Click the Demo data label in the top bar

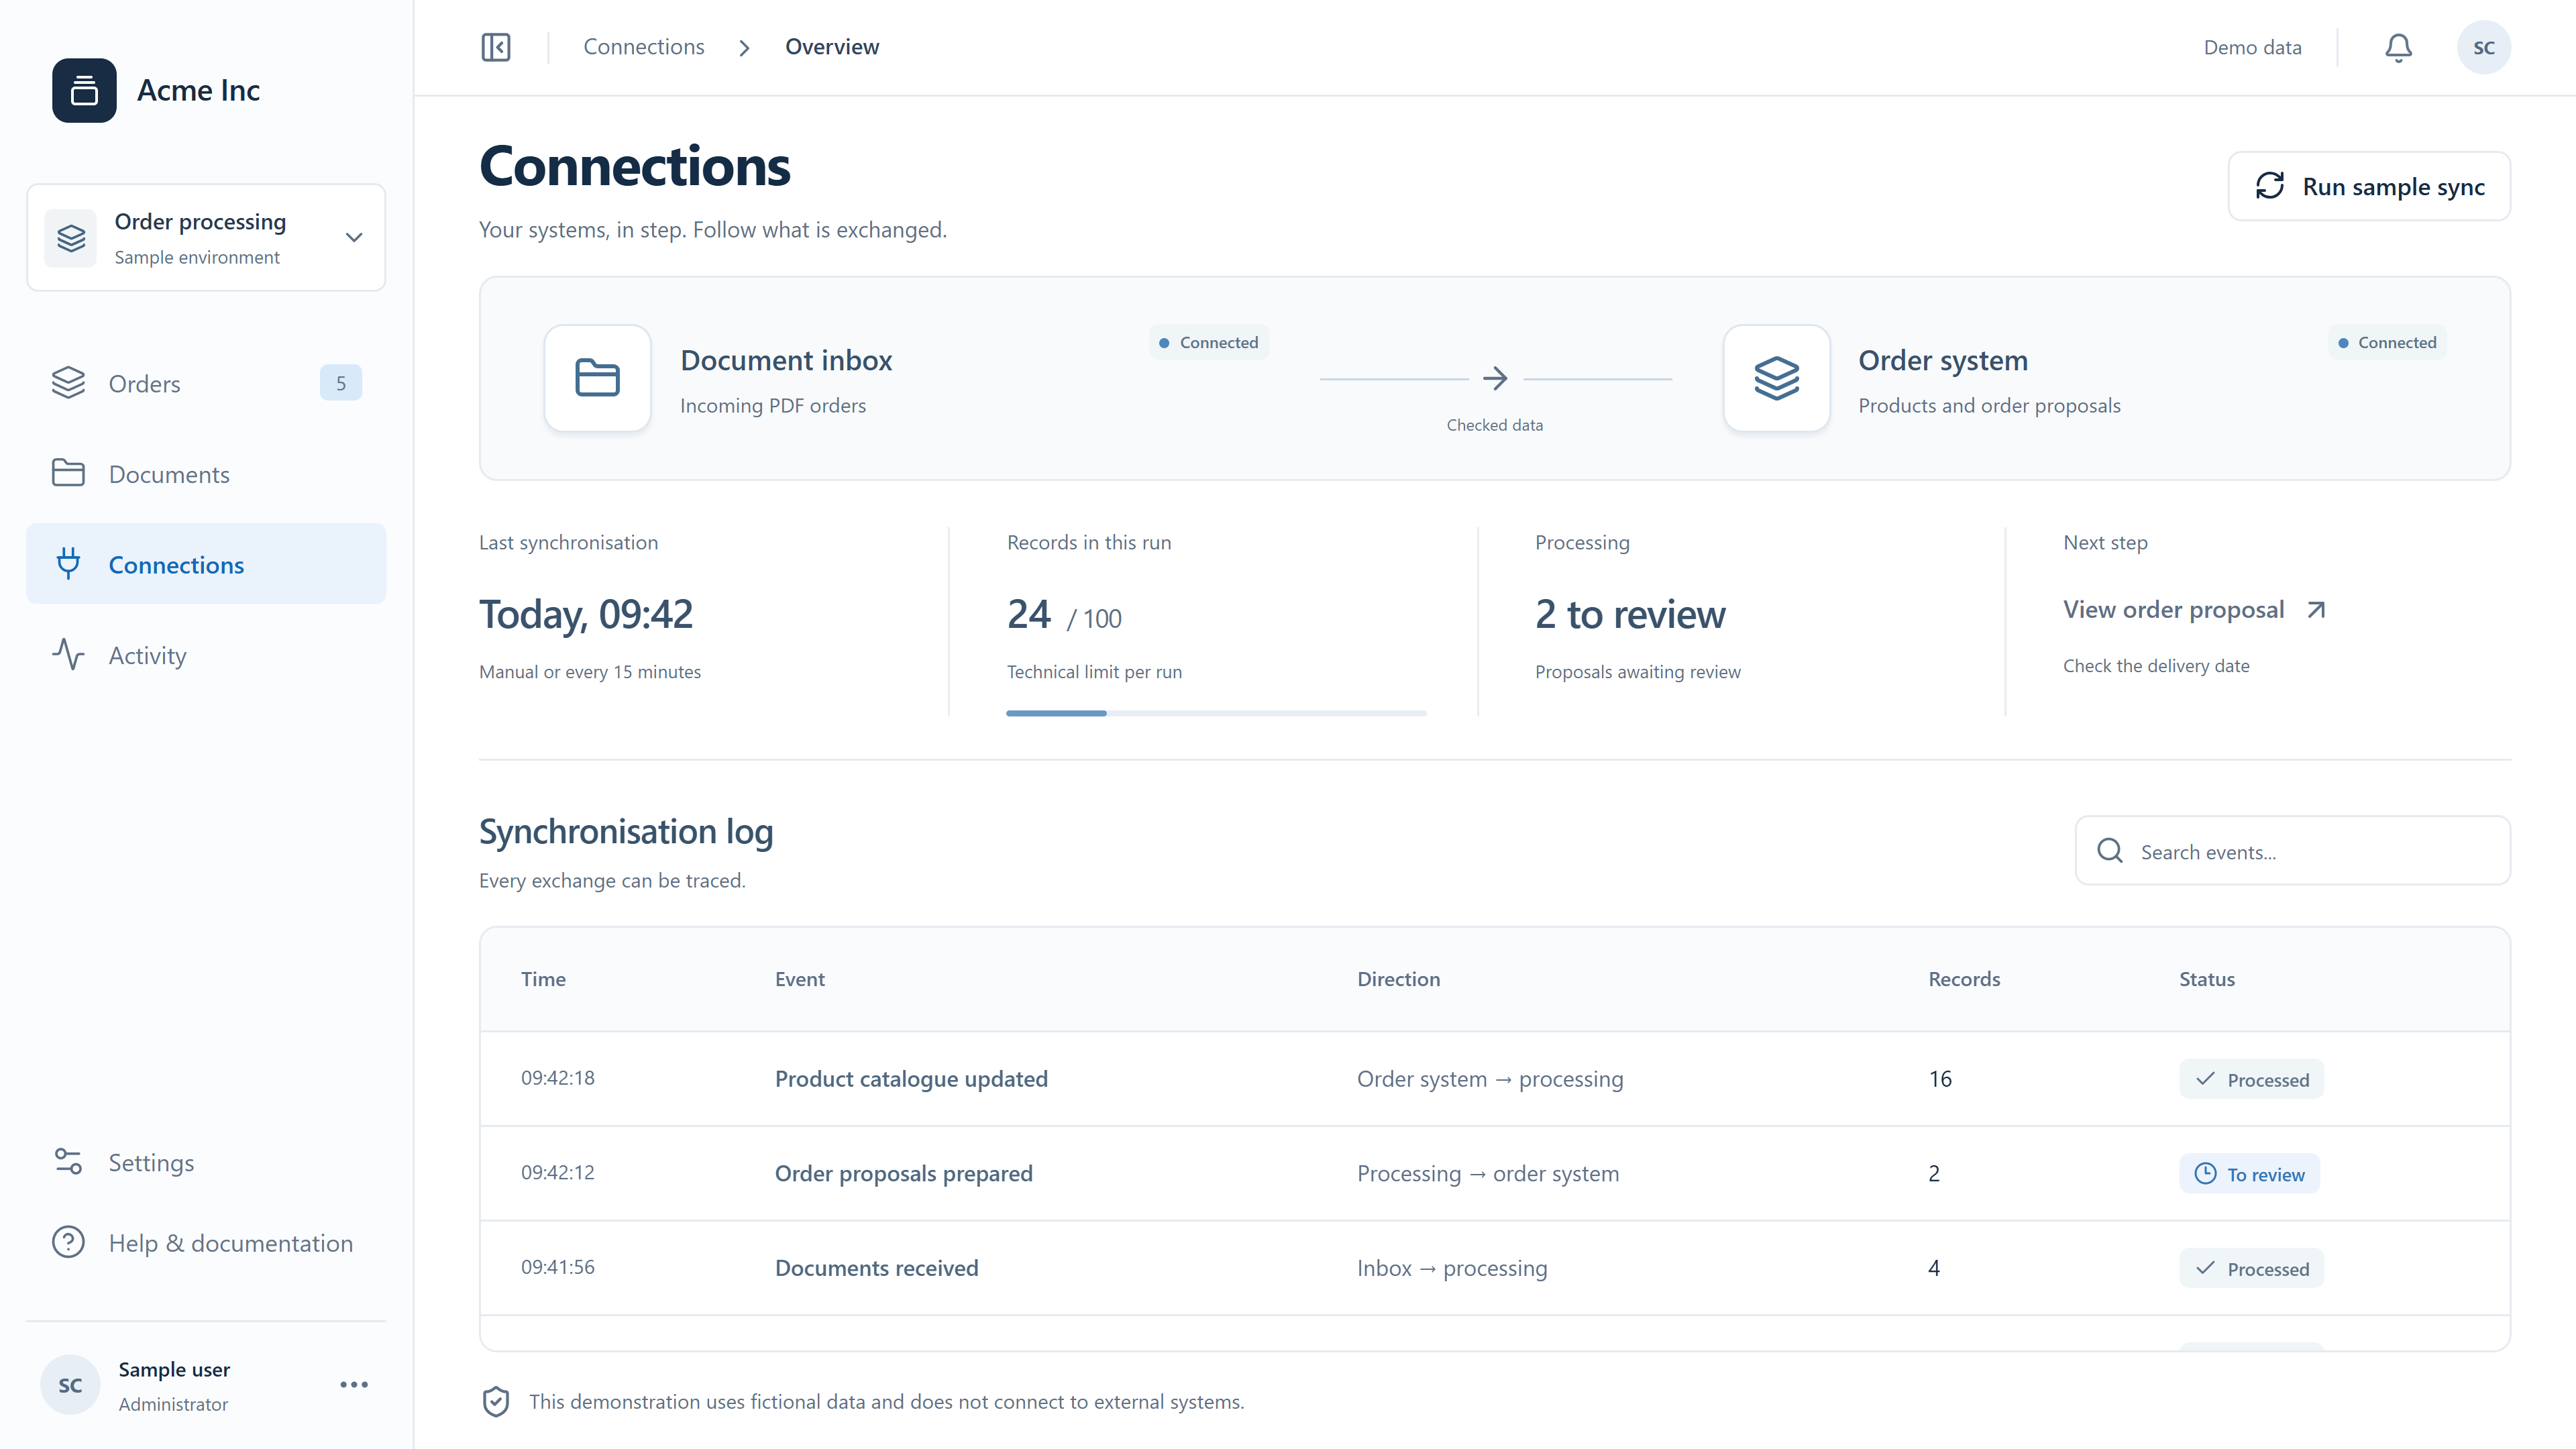pyautogui.click(x=2252, y=47)
